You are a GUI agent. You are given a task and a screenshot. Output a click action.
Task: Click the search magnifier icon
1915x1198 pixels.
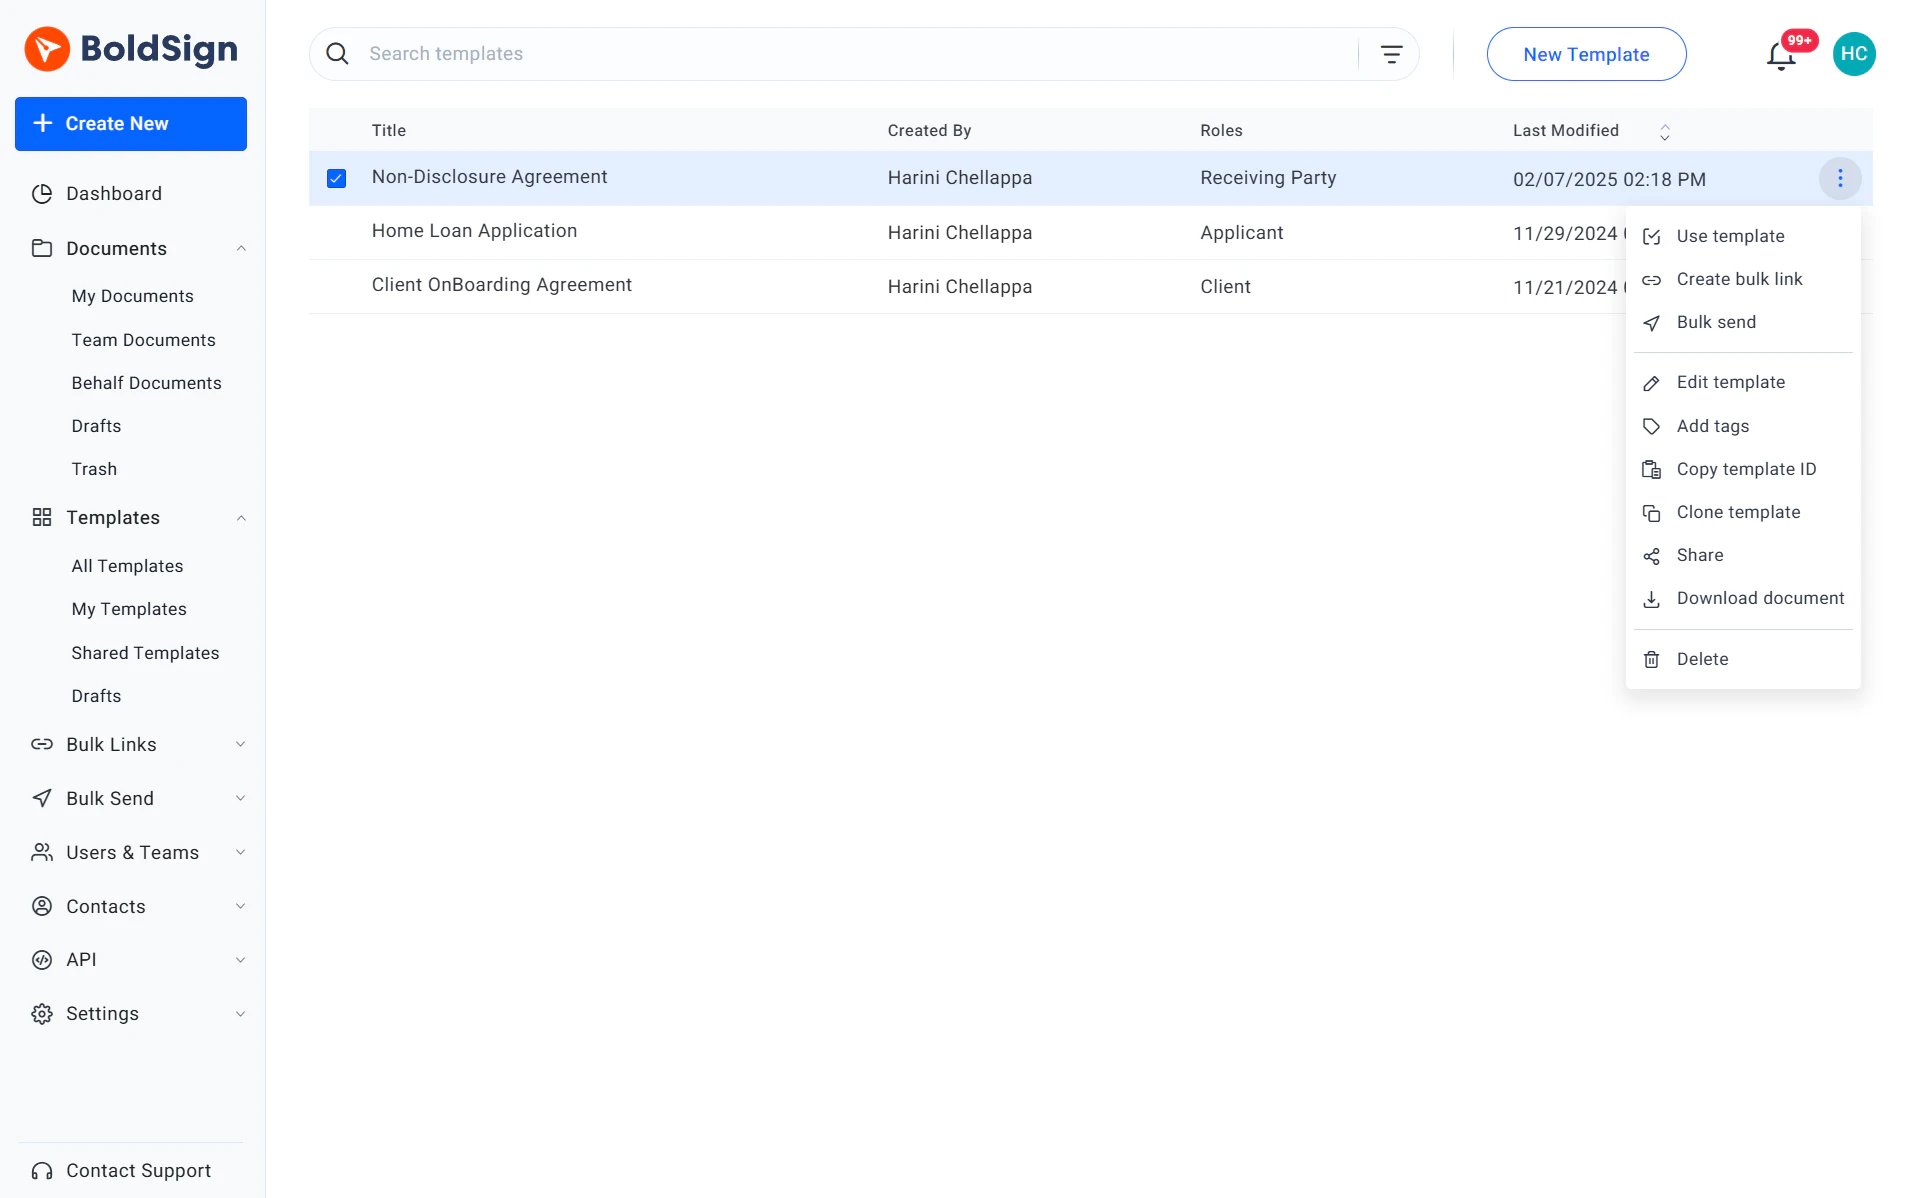[337, 53]
